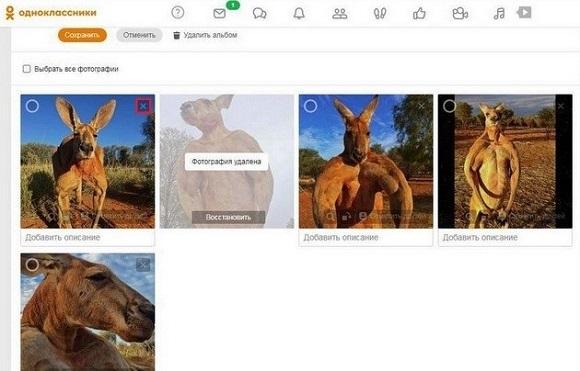Add description under the third photo
The height and width of the screenshot is (371, 580).
[x=366, y=237]
